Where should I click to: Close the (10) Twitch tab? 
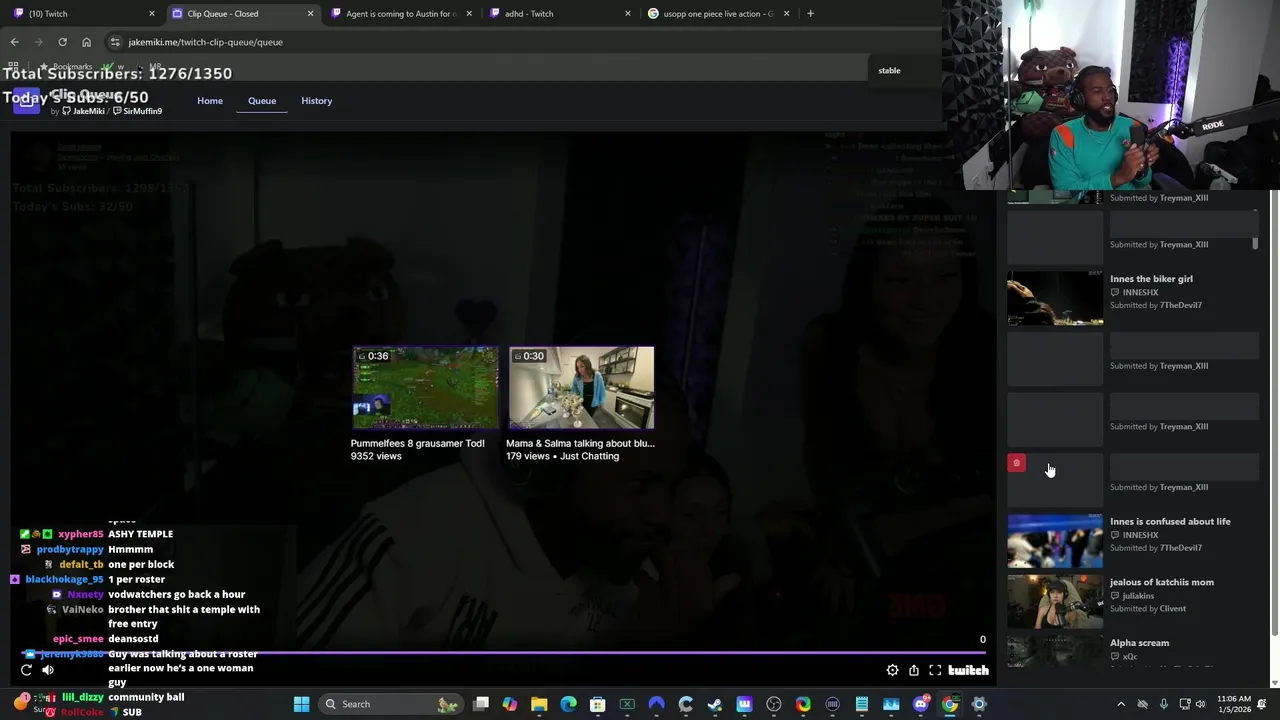[x=152, y=13]
